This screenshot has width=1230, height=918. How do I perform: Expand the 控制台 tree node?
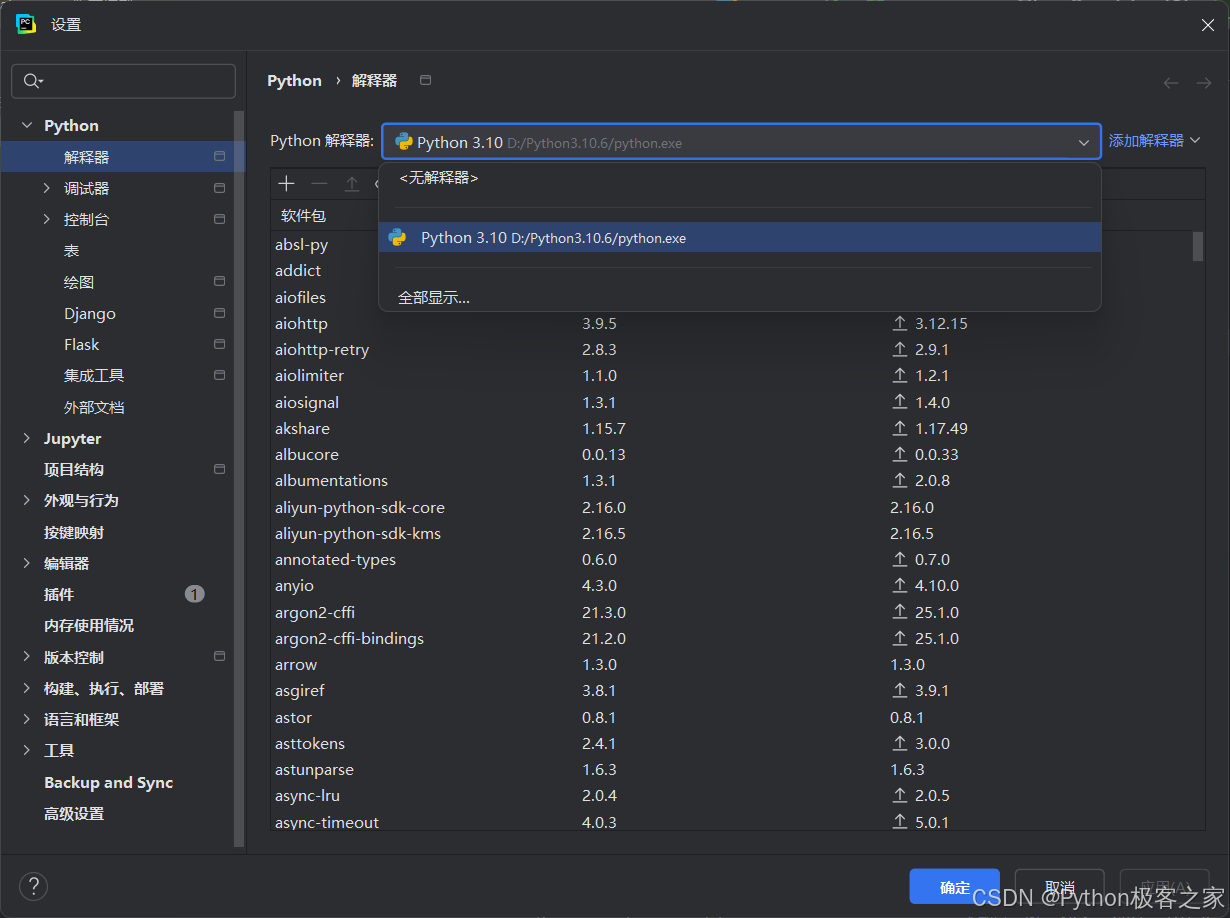(47, 219)
